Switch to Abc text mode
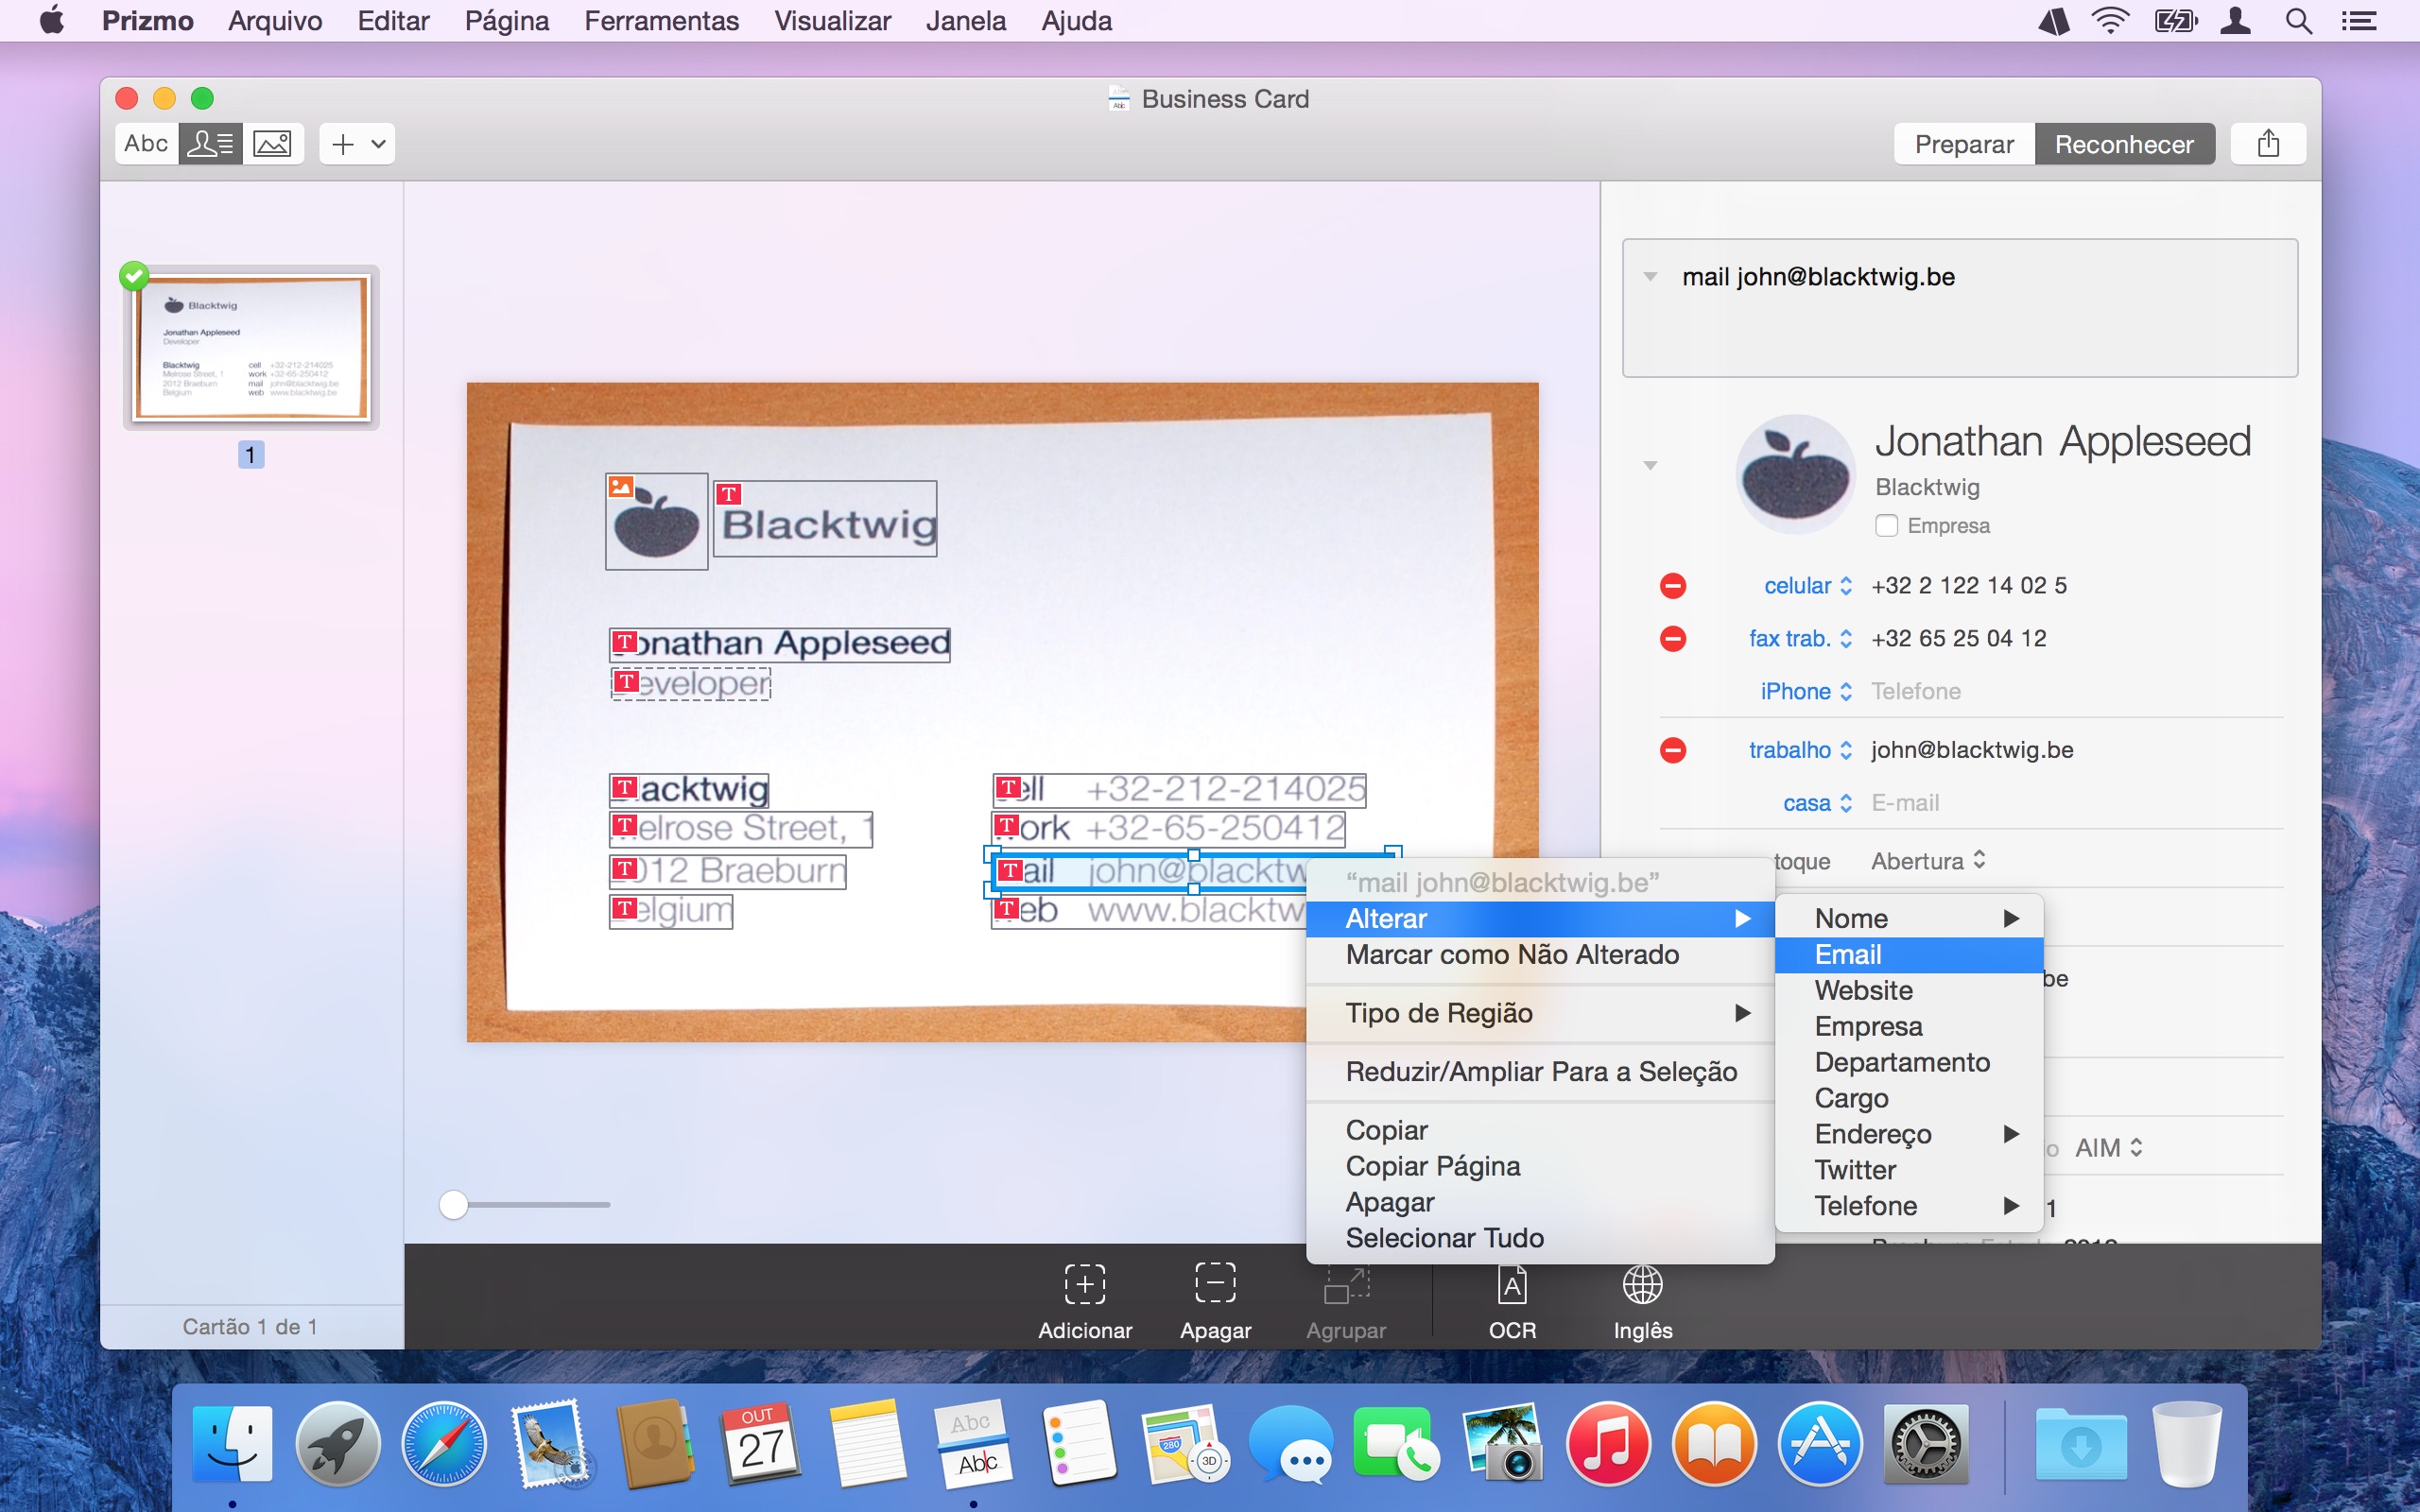This screenshot has width=2420, height=1512. (146, 144)
